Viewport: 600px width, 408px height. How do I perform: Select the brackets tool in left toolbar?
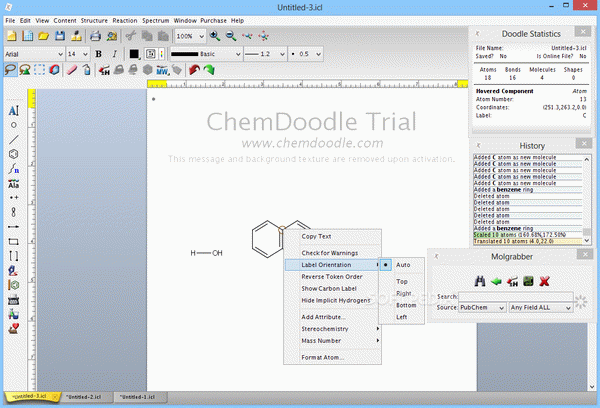pyautogui.click(x=13, y=256)
